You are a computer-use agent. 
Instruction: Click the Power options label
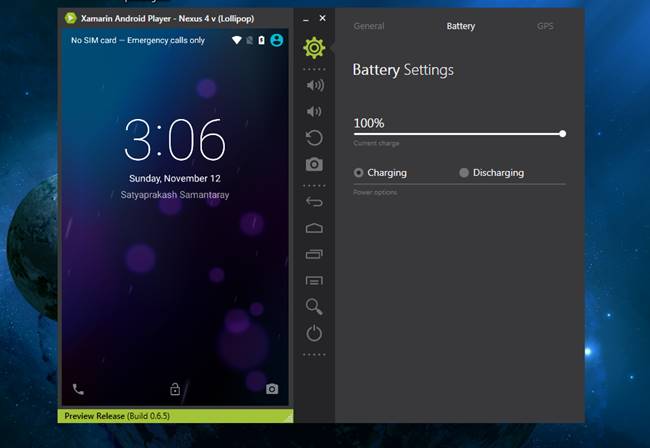tap(375, 192)
